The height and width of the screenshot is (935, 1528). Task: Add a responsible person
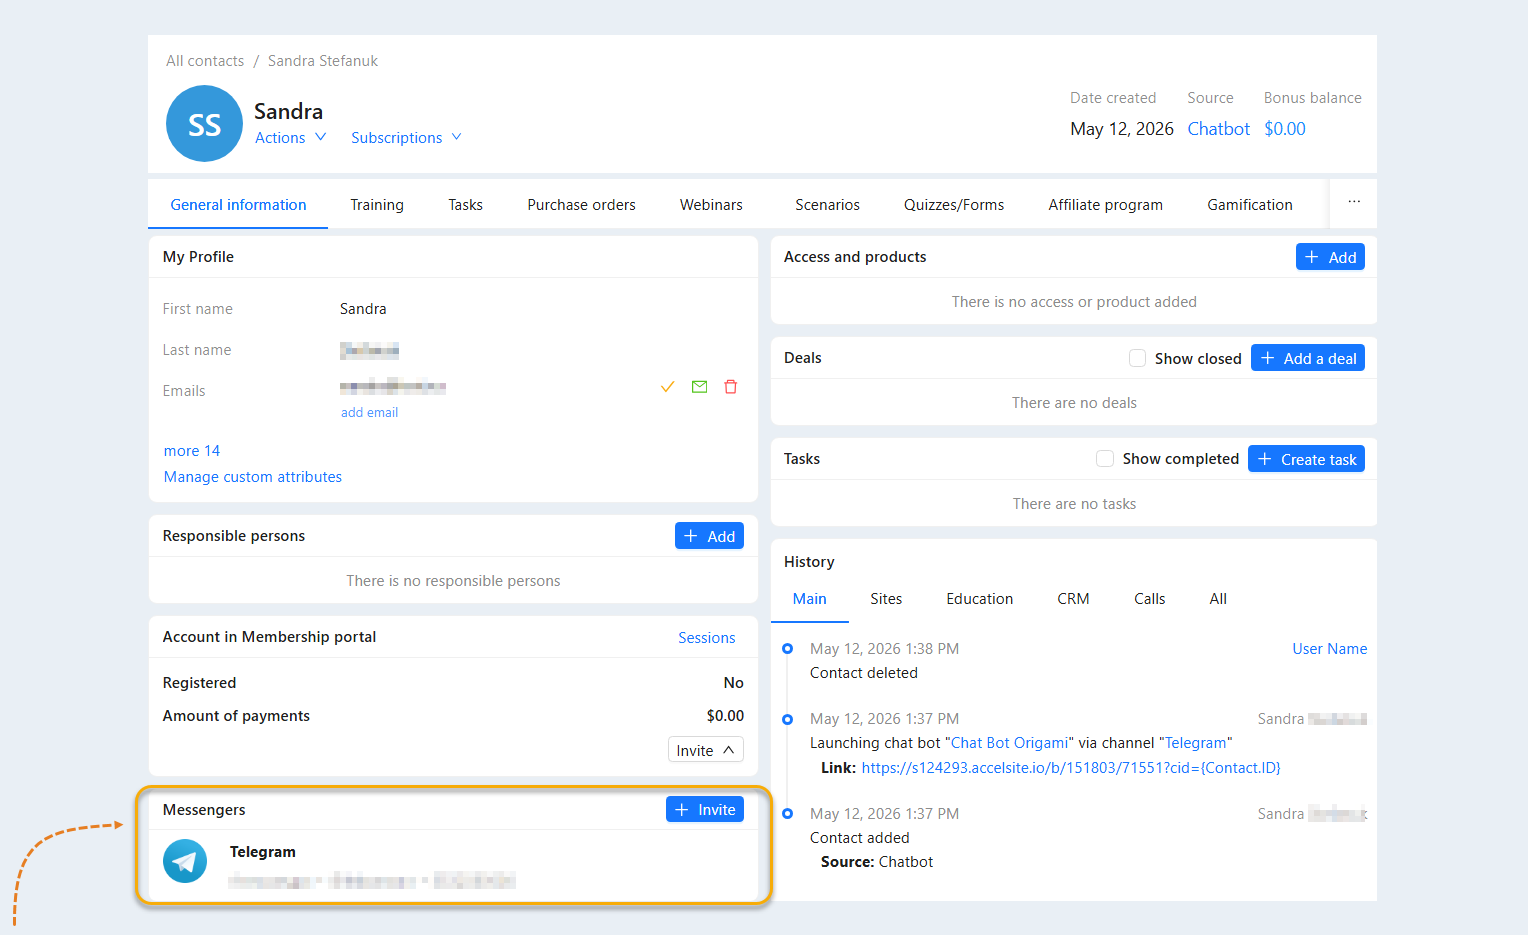point(709,536)
